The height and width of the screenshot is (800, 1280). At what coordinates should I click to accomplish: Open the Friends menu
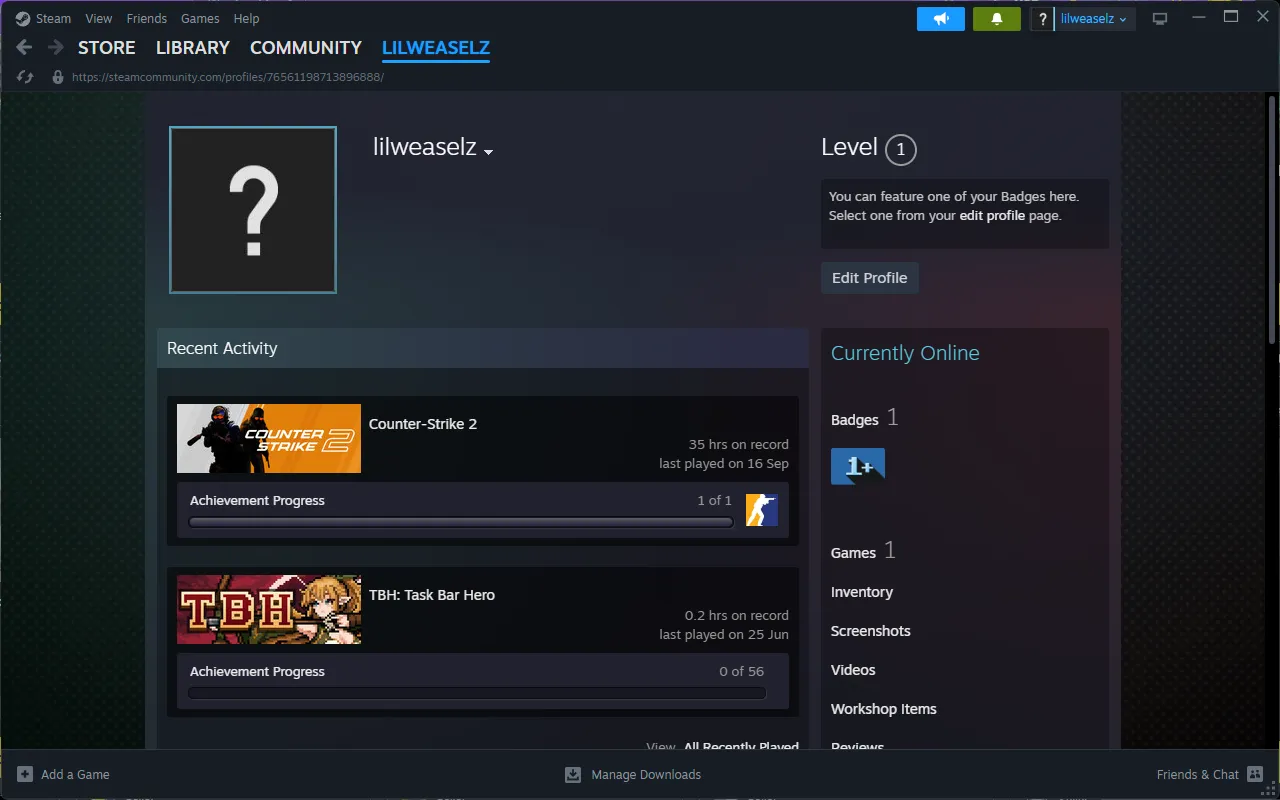pos(147,18)
